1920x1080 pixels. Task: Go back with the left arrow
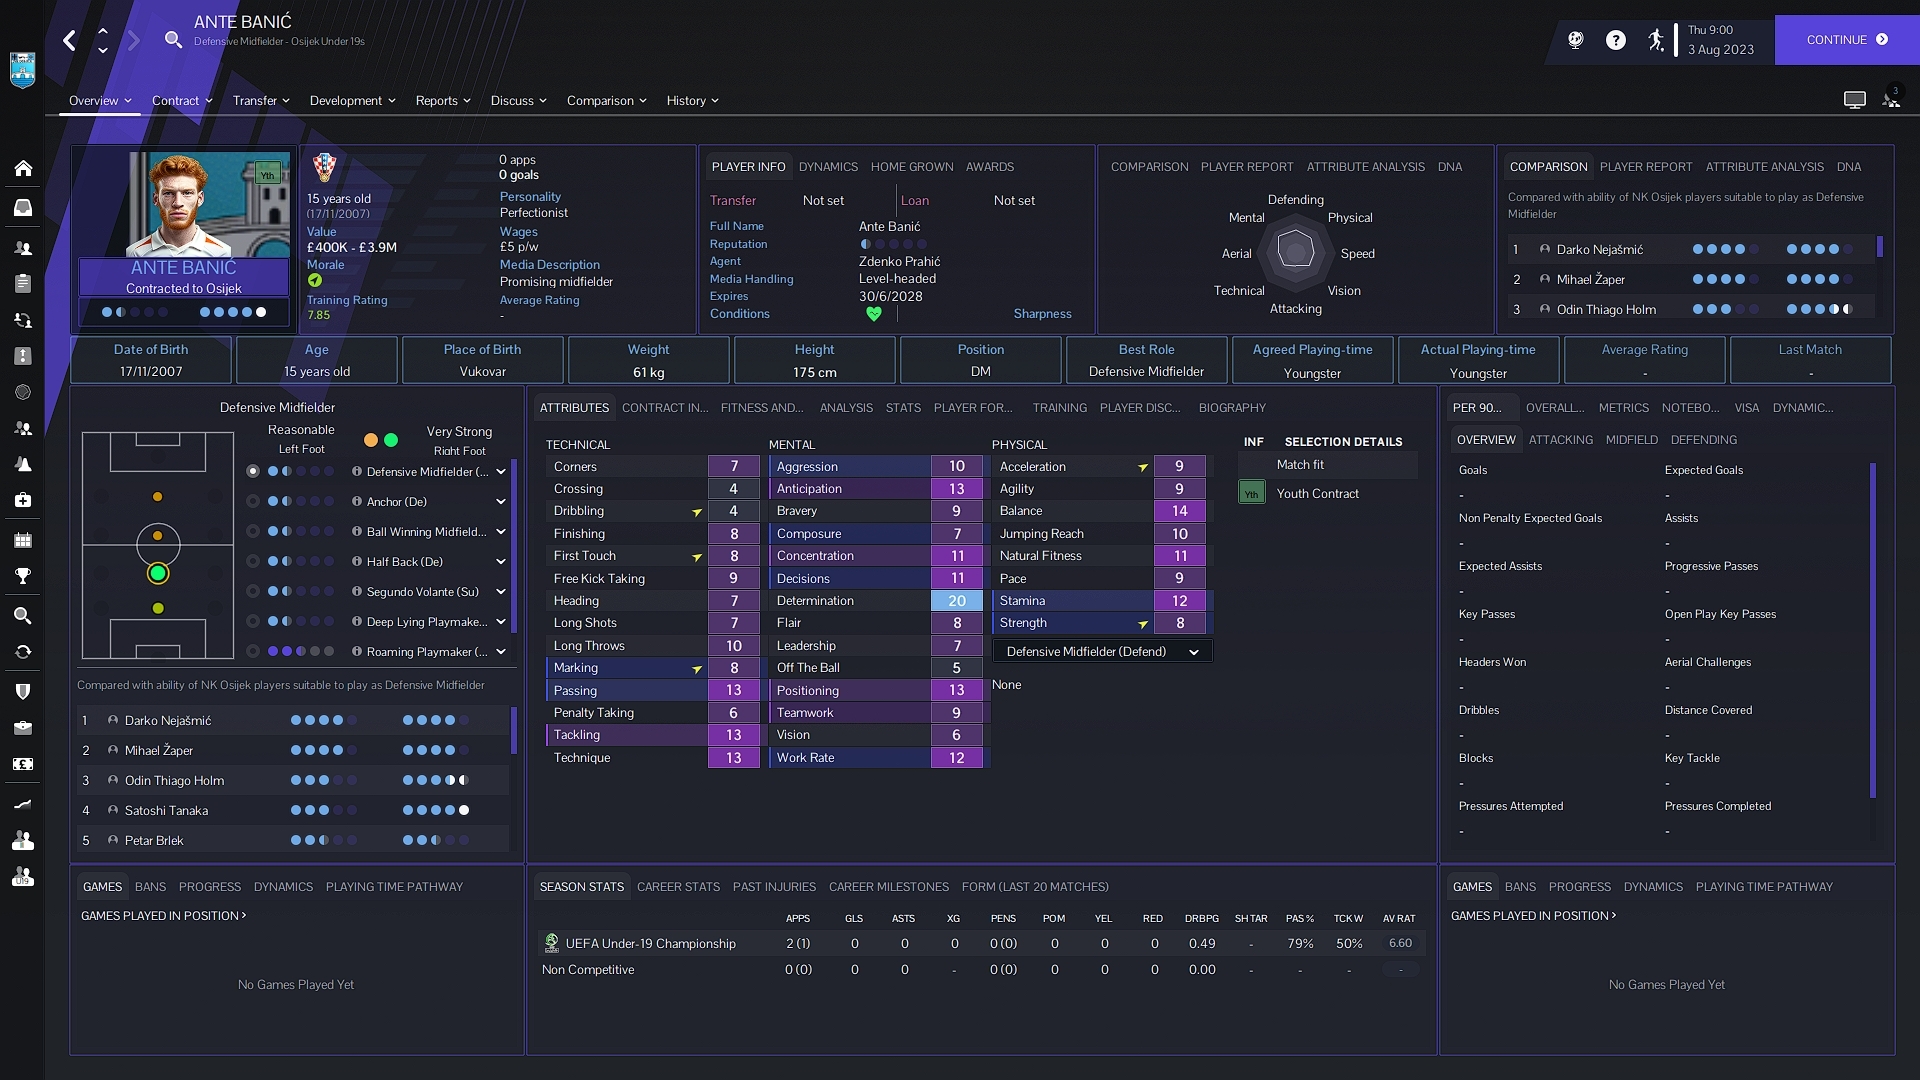click(69, 40)
